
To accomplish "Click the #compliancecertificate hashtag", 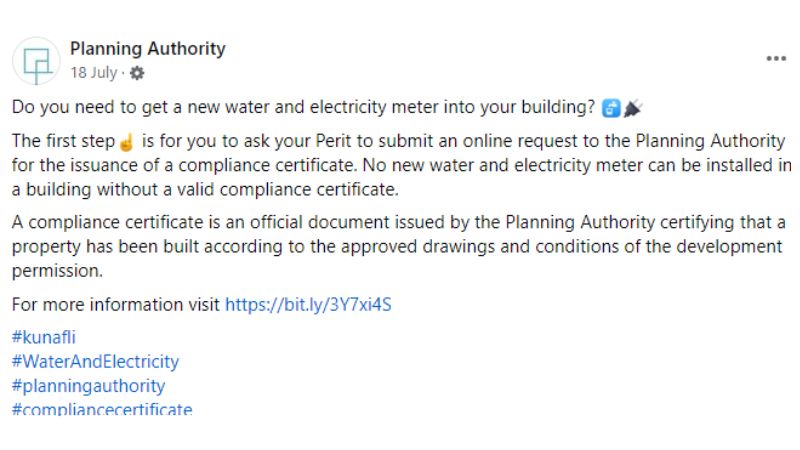I will click(x=101, y=408).
